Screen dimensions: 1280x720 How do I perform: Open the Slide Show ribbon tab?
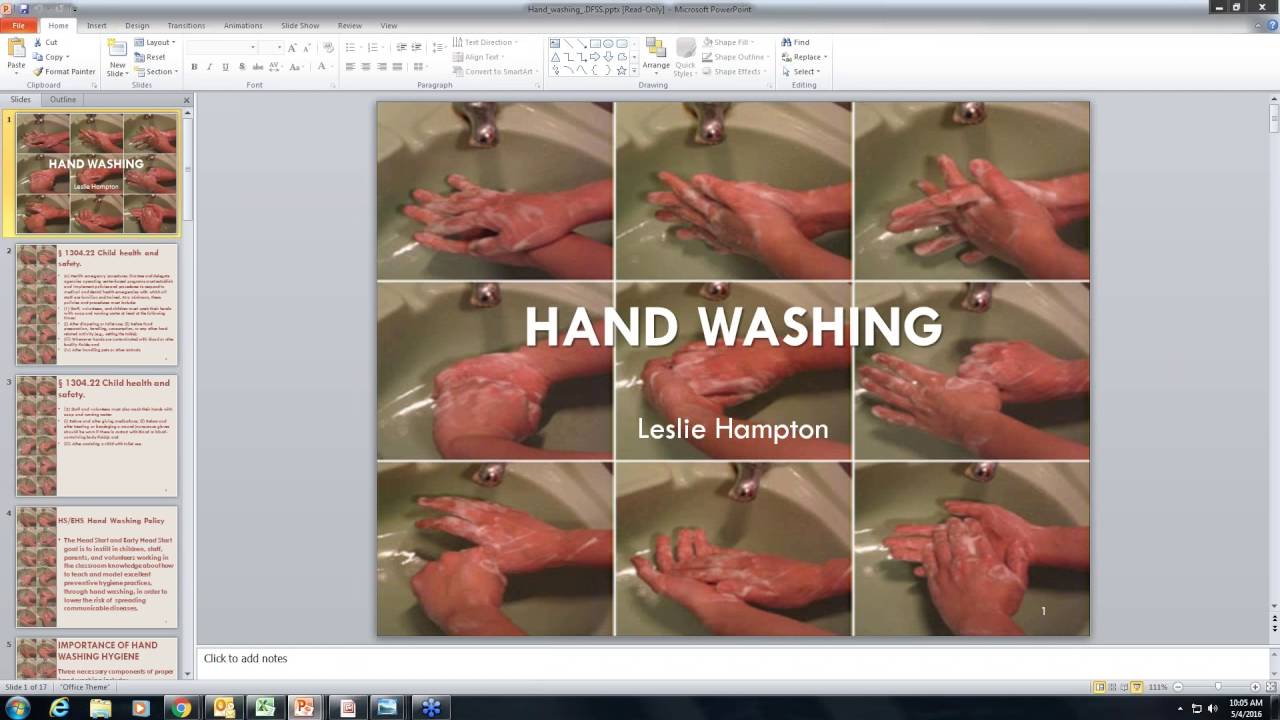301,25
